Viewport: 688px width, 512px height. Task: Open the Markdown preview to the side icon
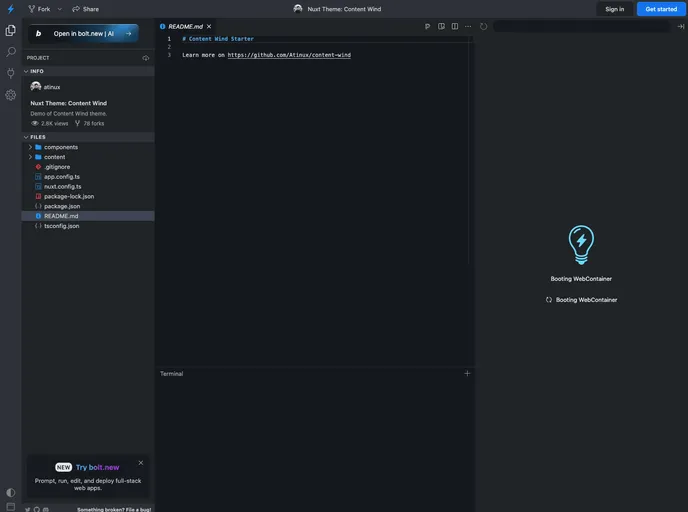click(x=441, y=26)
